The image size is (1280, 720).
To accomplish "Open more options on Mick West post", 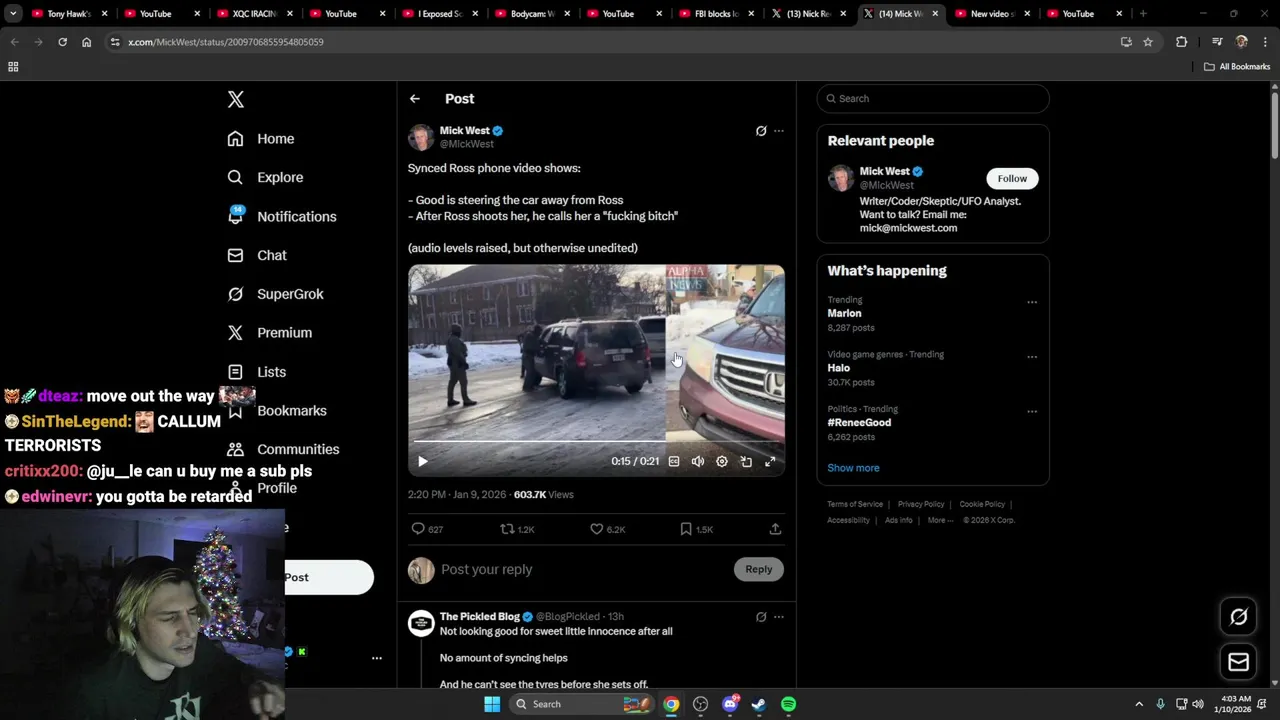I will [779, 131].
